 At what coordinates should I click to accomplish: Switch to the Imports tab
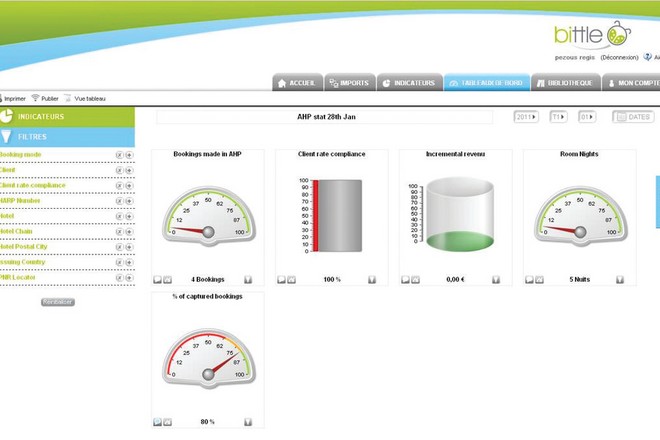(348, 83)
